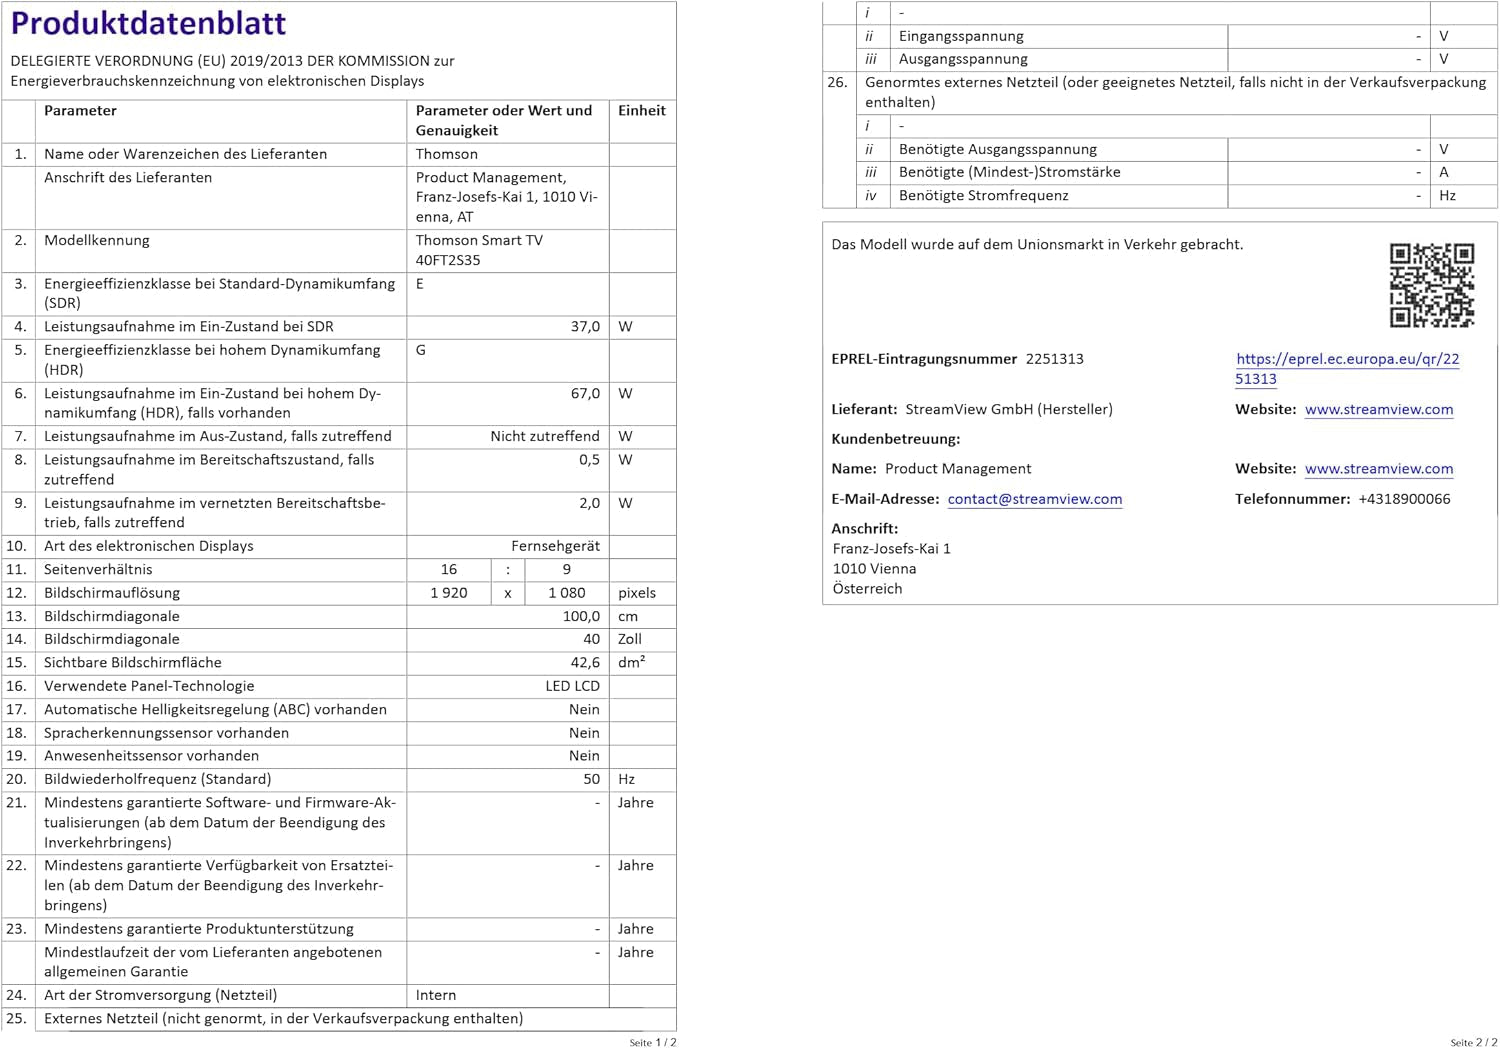
Task: Select the 1 920 resolution width value
Action: point(449,593)
